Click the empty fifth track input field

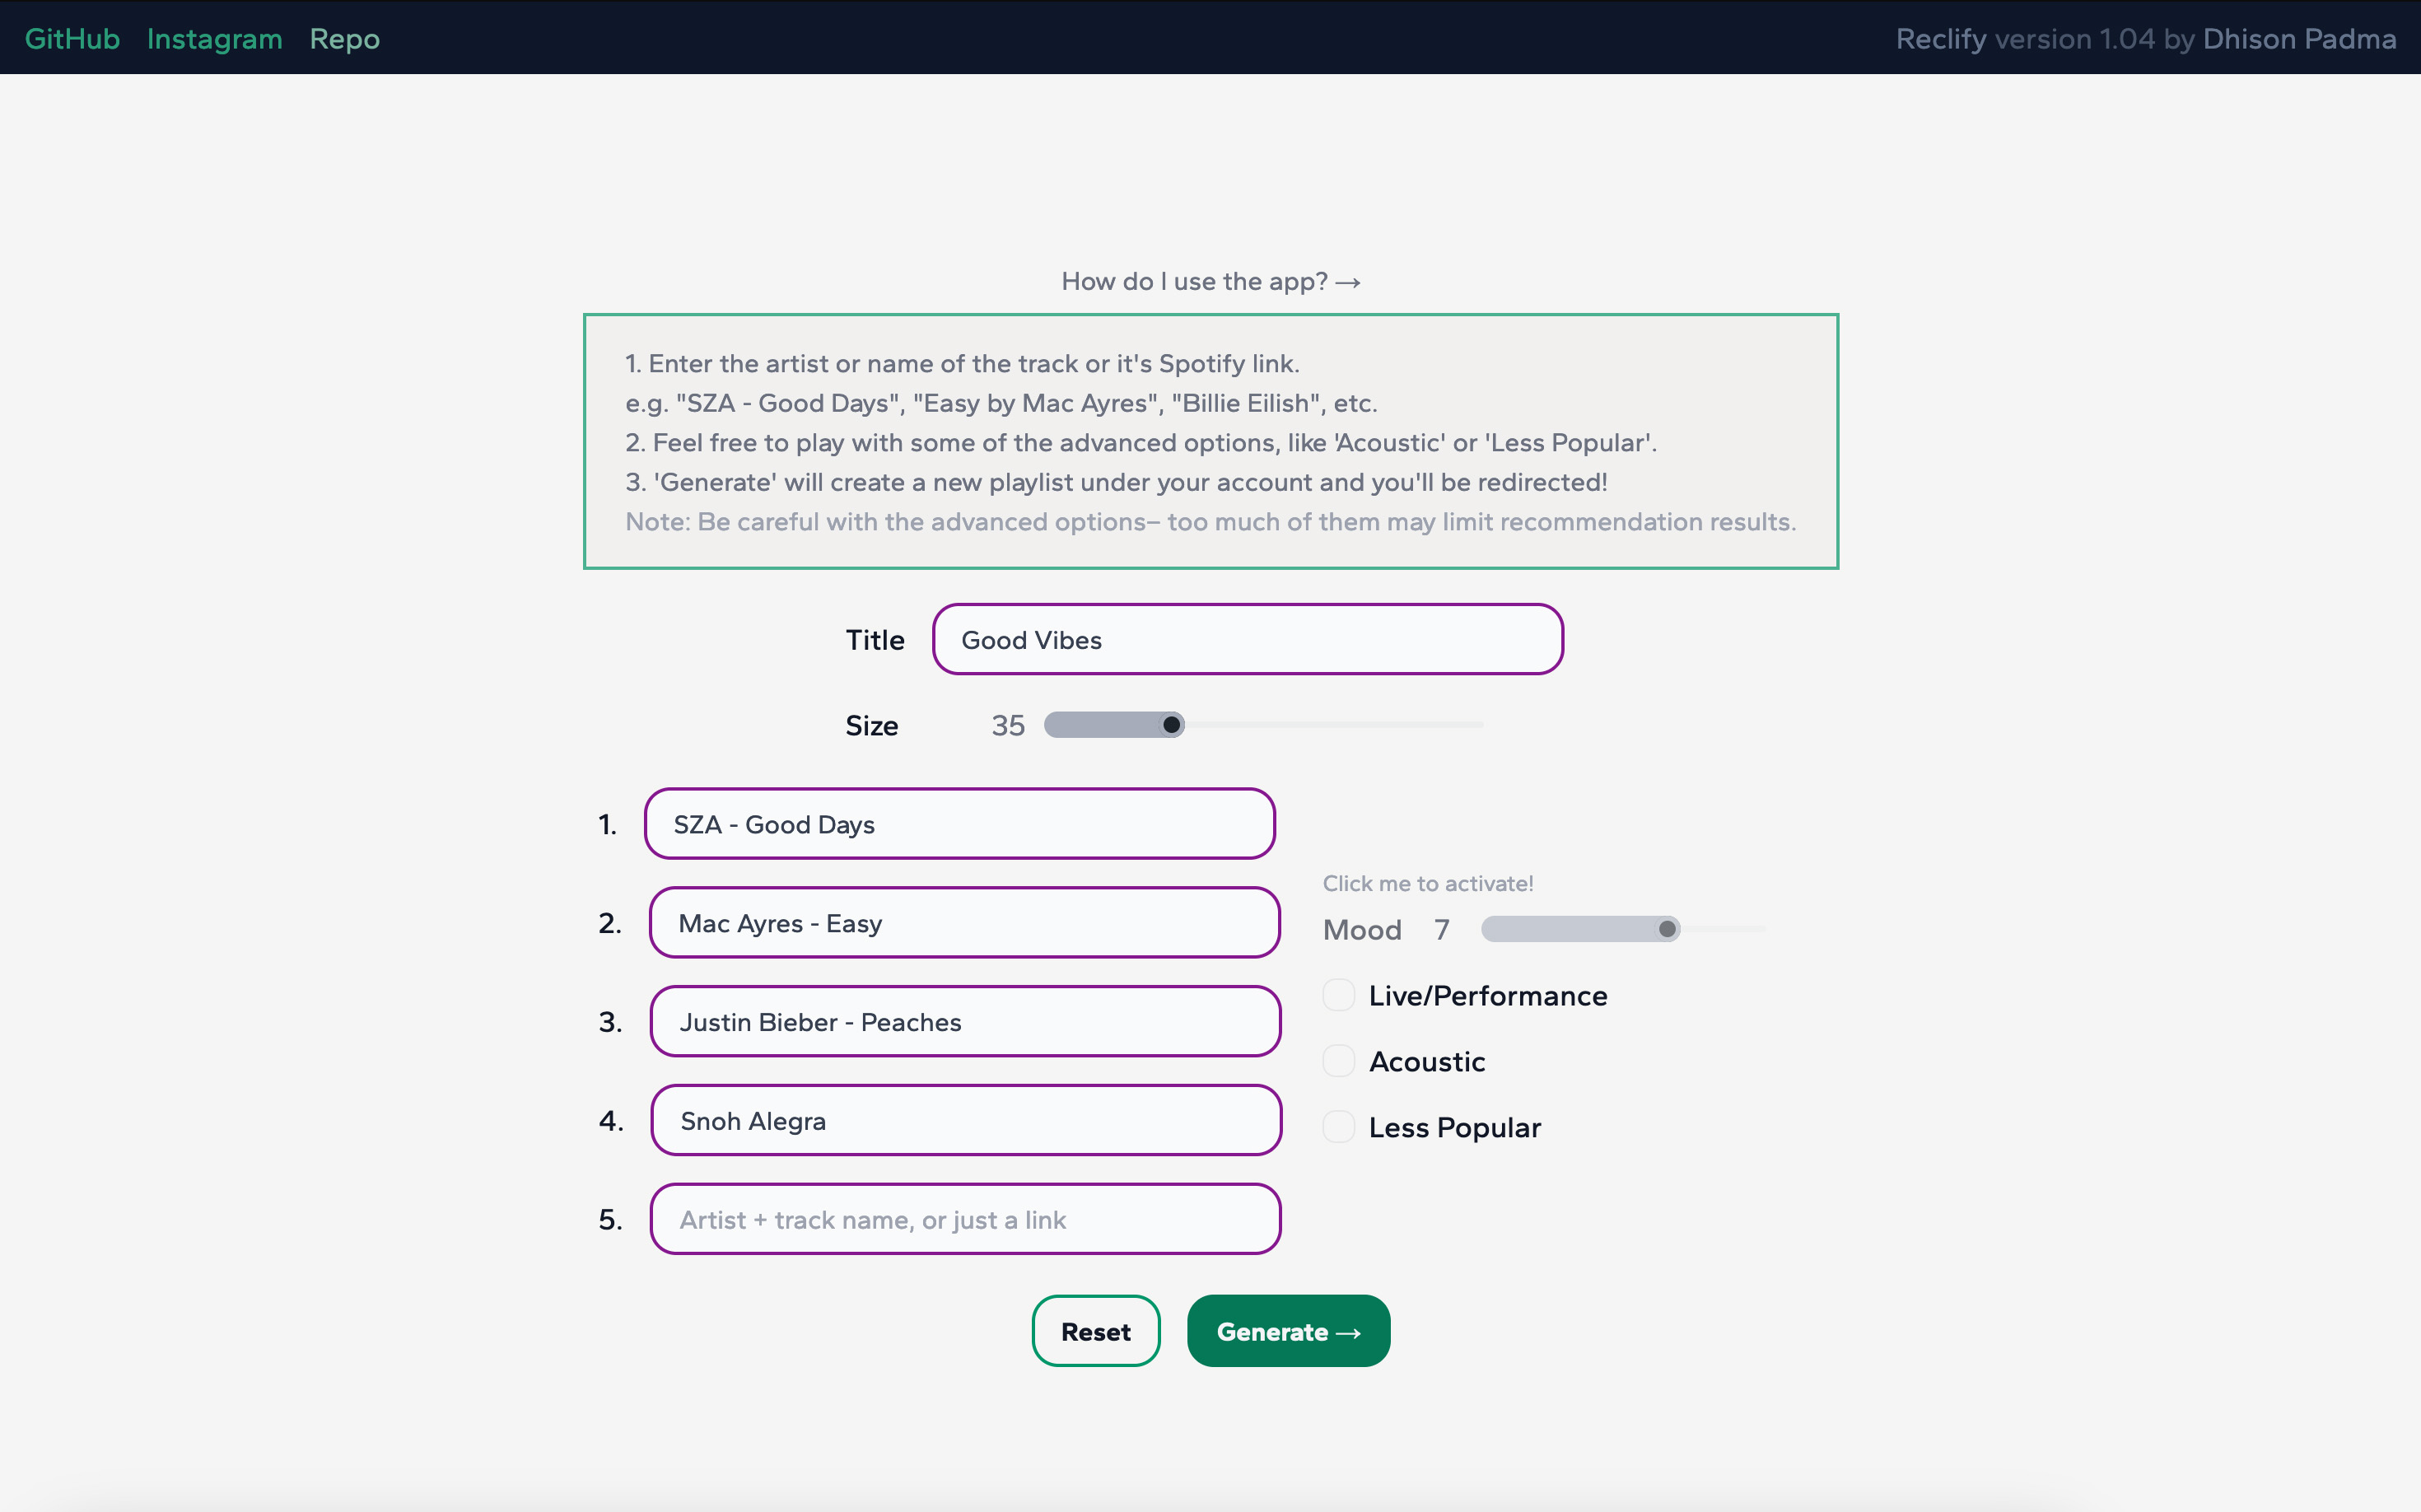point(965,1219)
